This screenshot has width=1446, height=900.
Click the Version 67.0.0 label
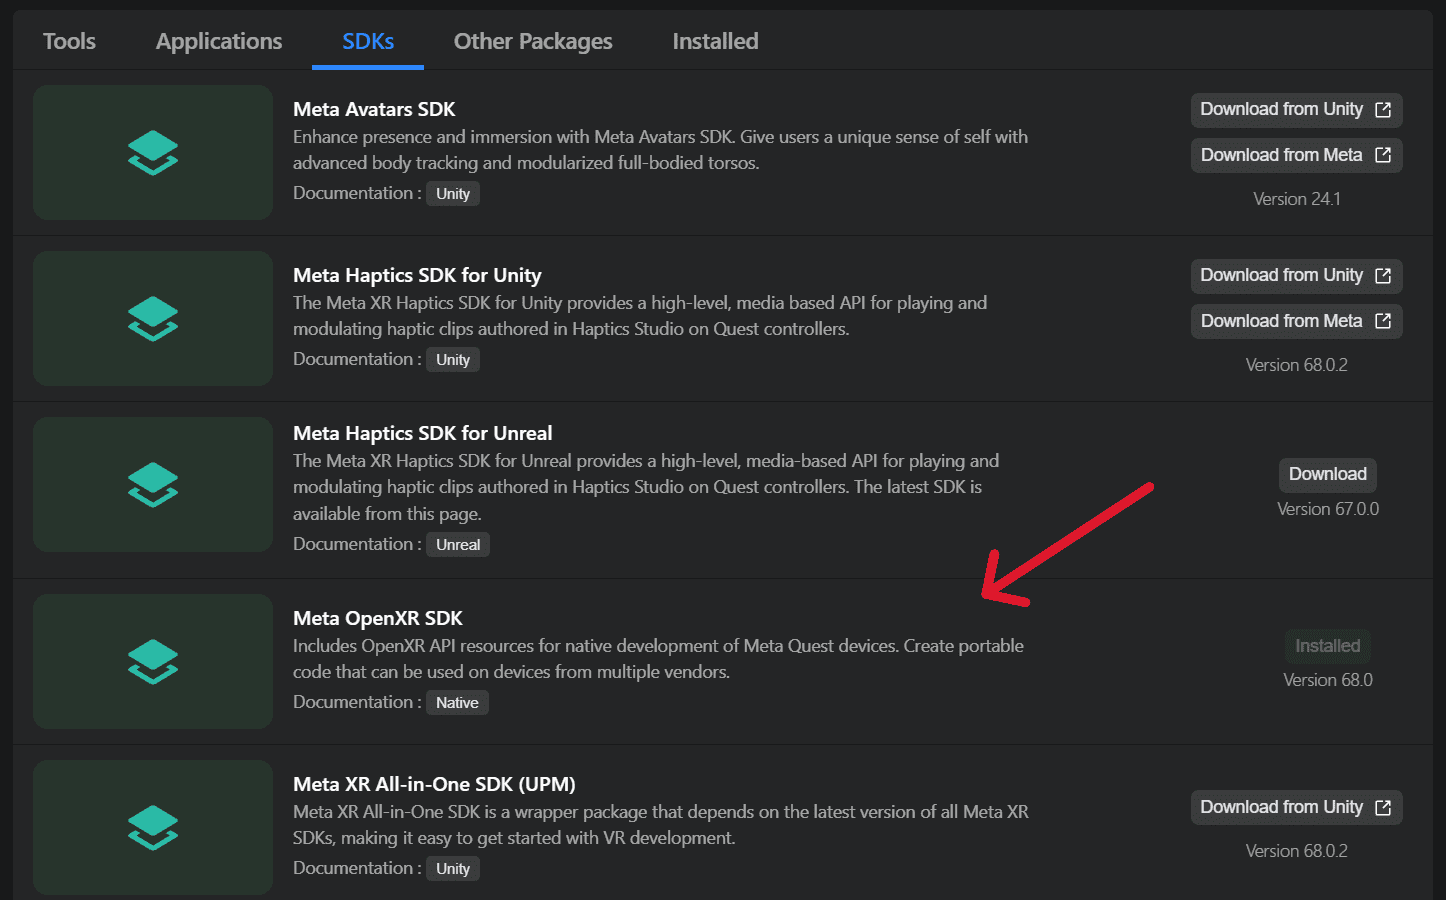click(x=1328, y=509)
